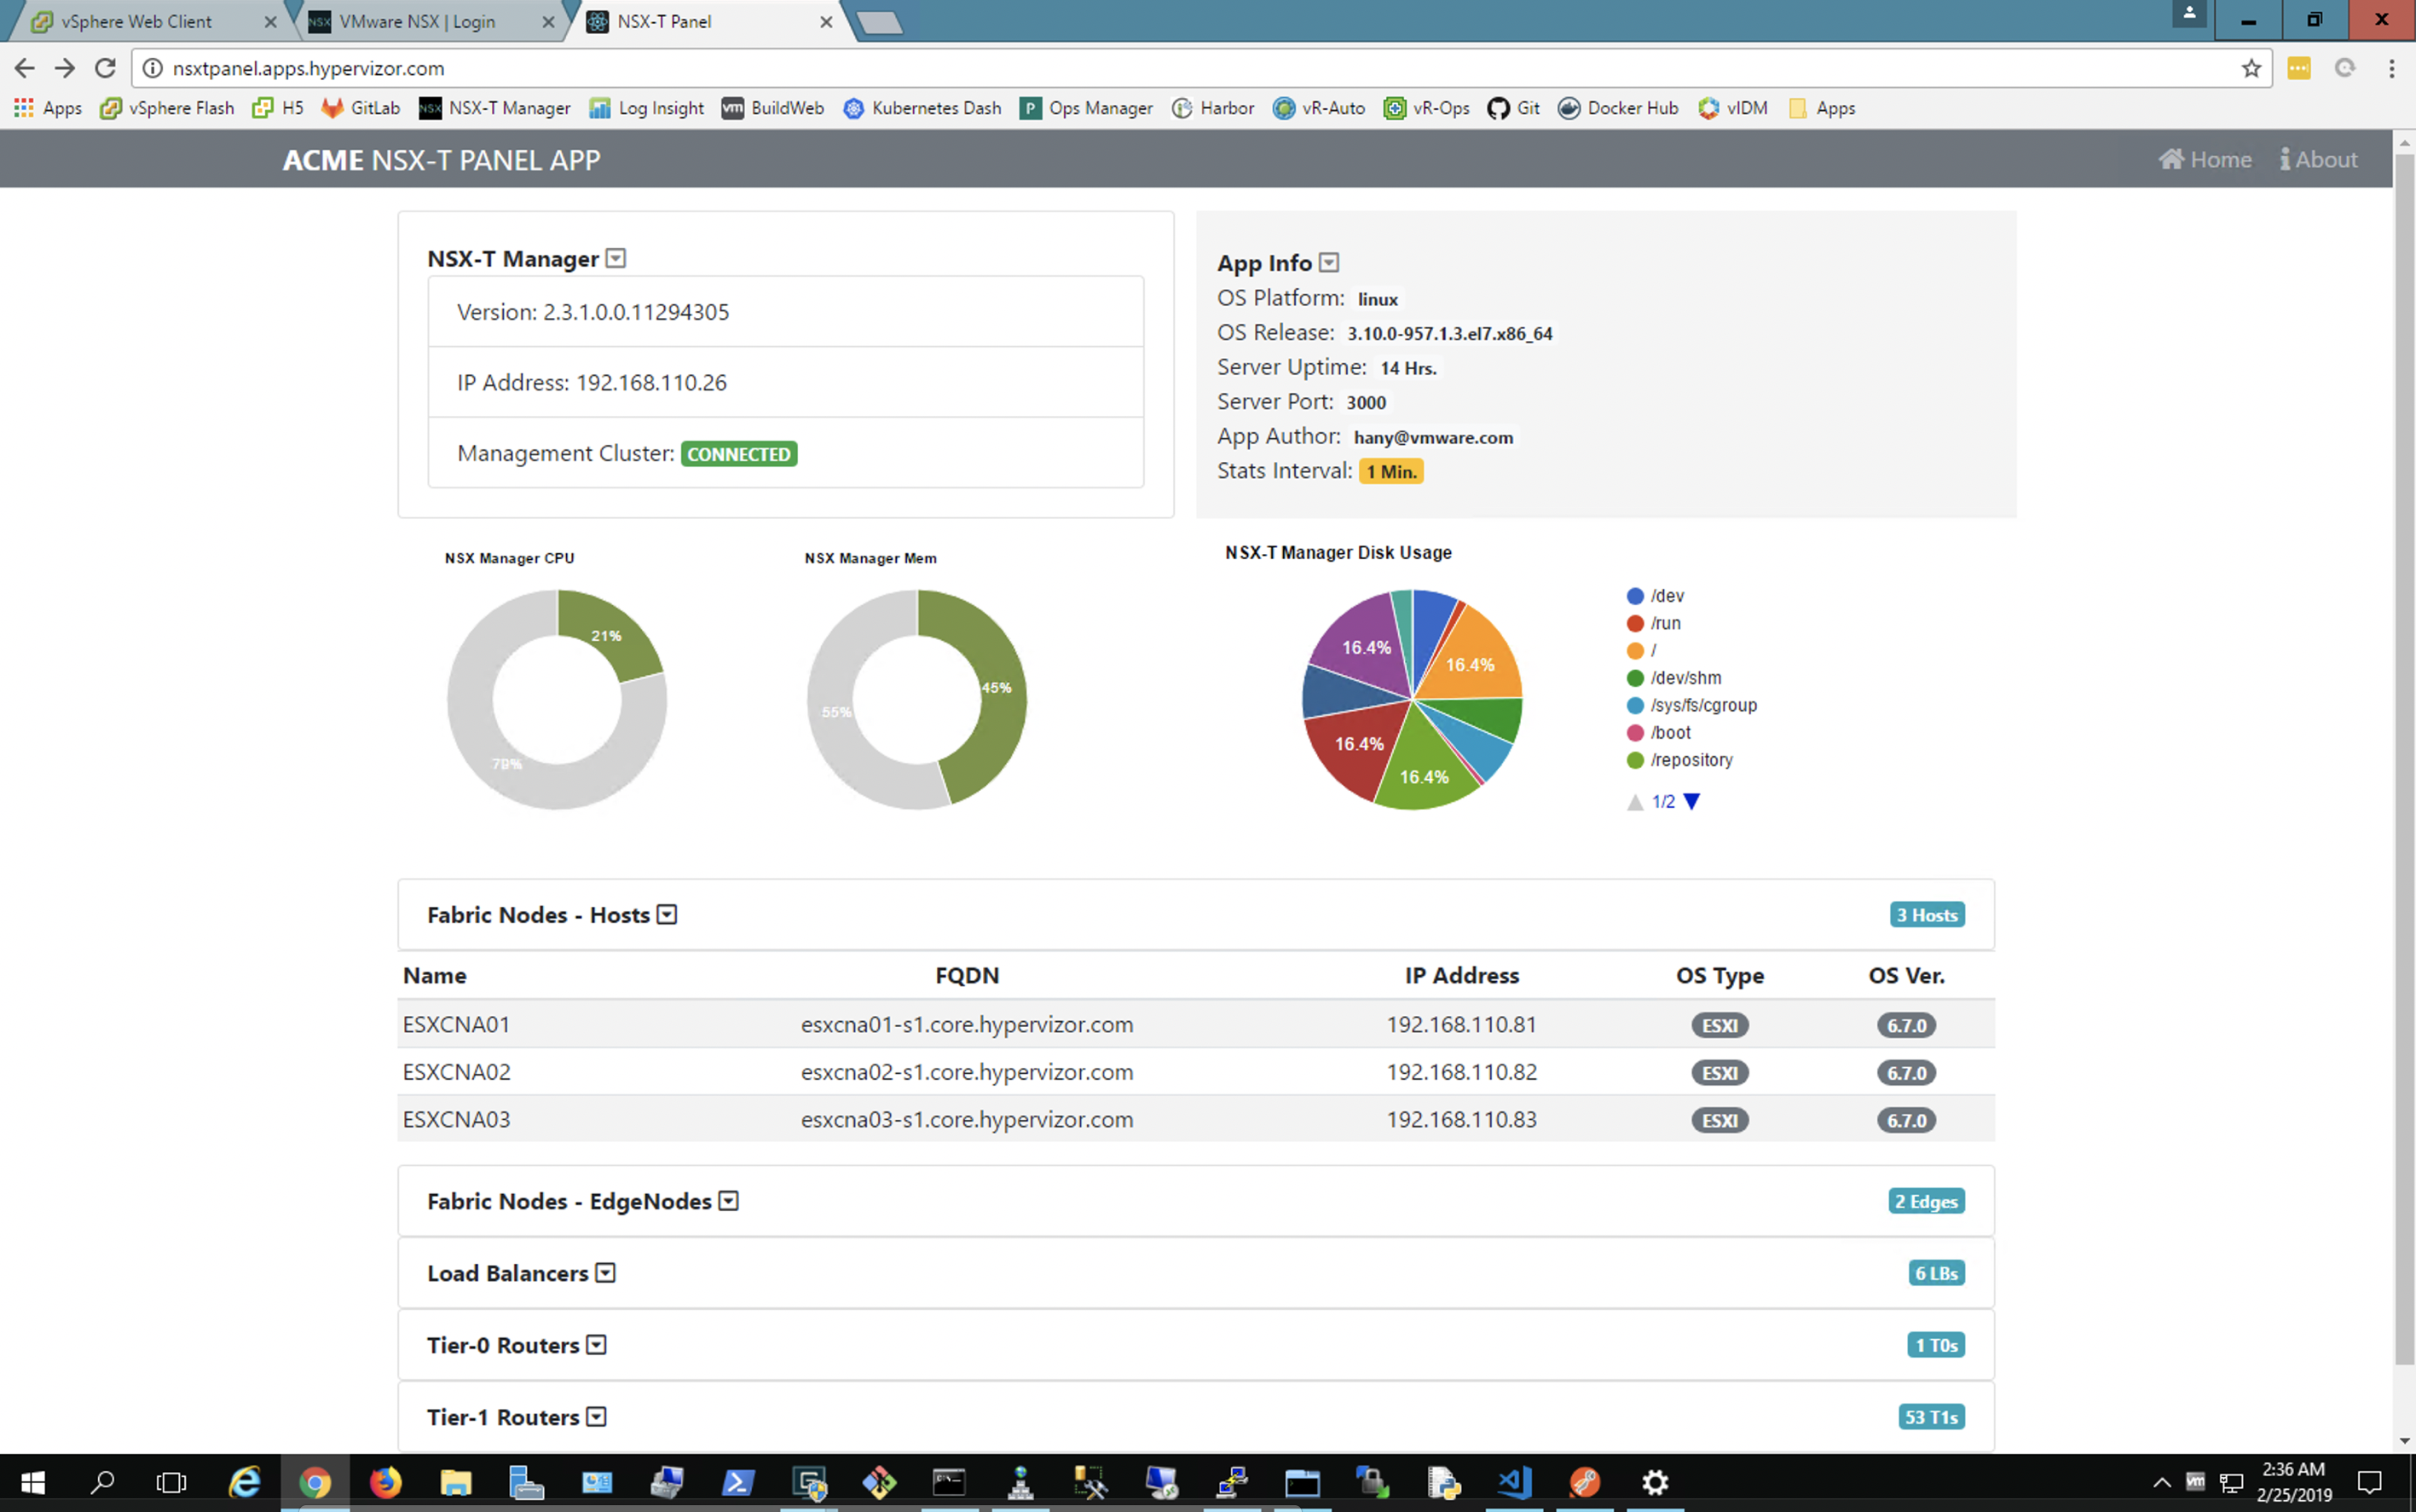Click the yellow extension icon
2416x1512 pixels.
point(2299,68)
